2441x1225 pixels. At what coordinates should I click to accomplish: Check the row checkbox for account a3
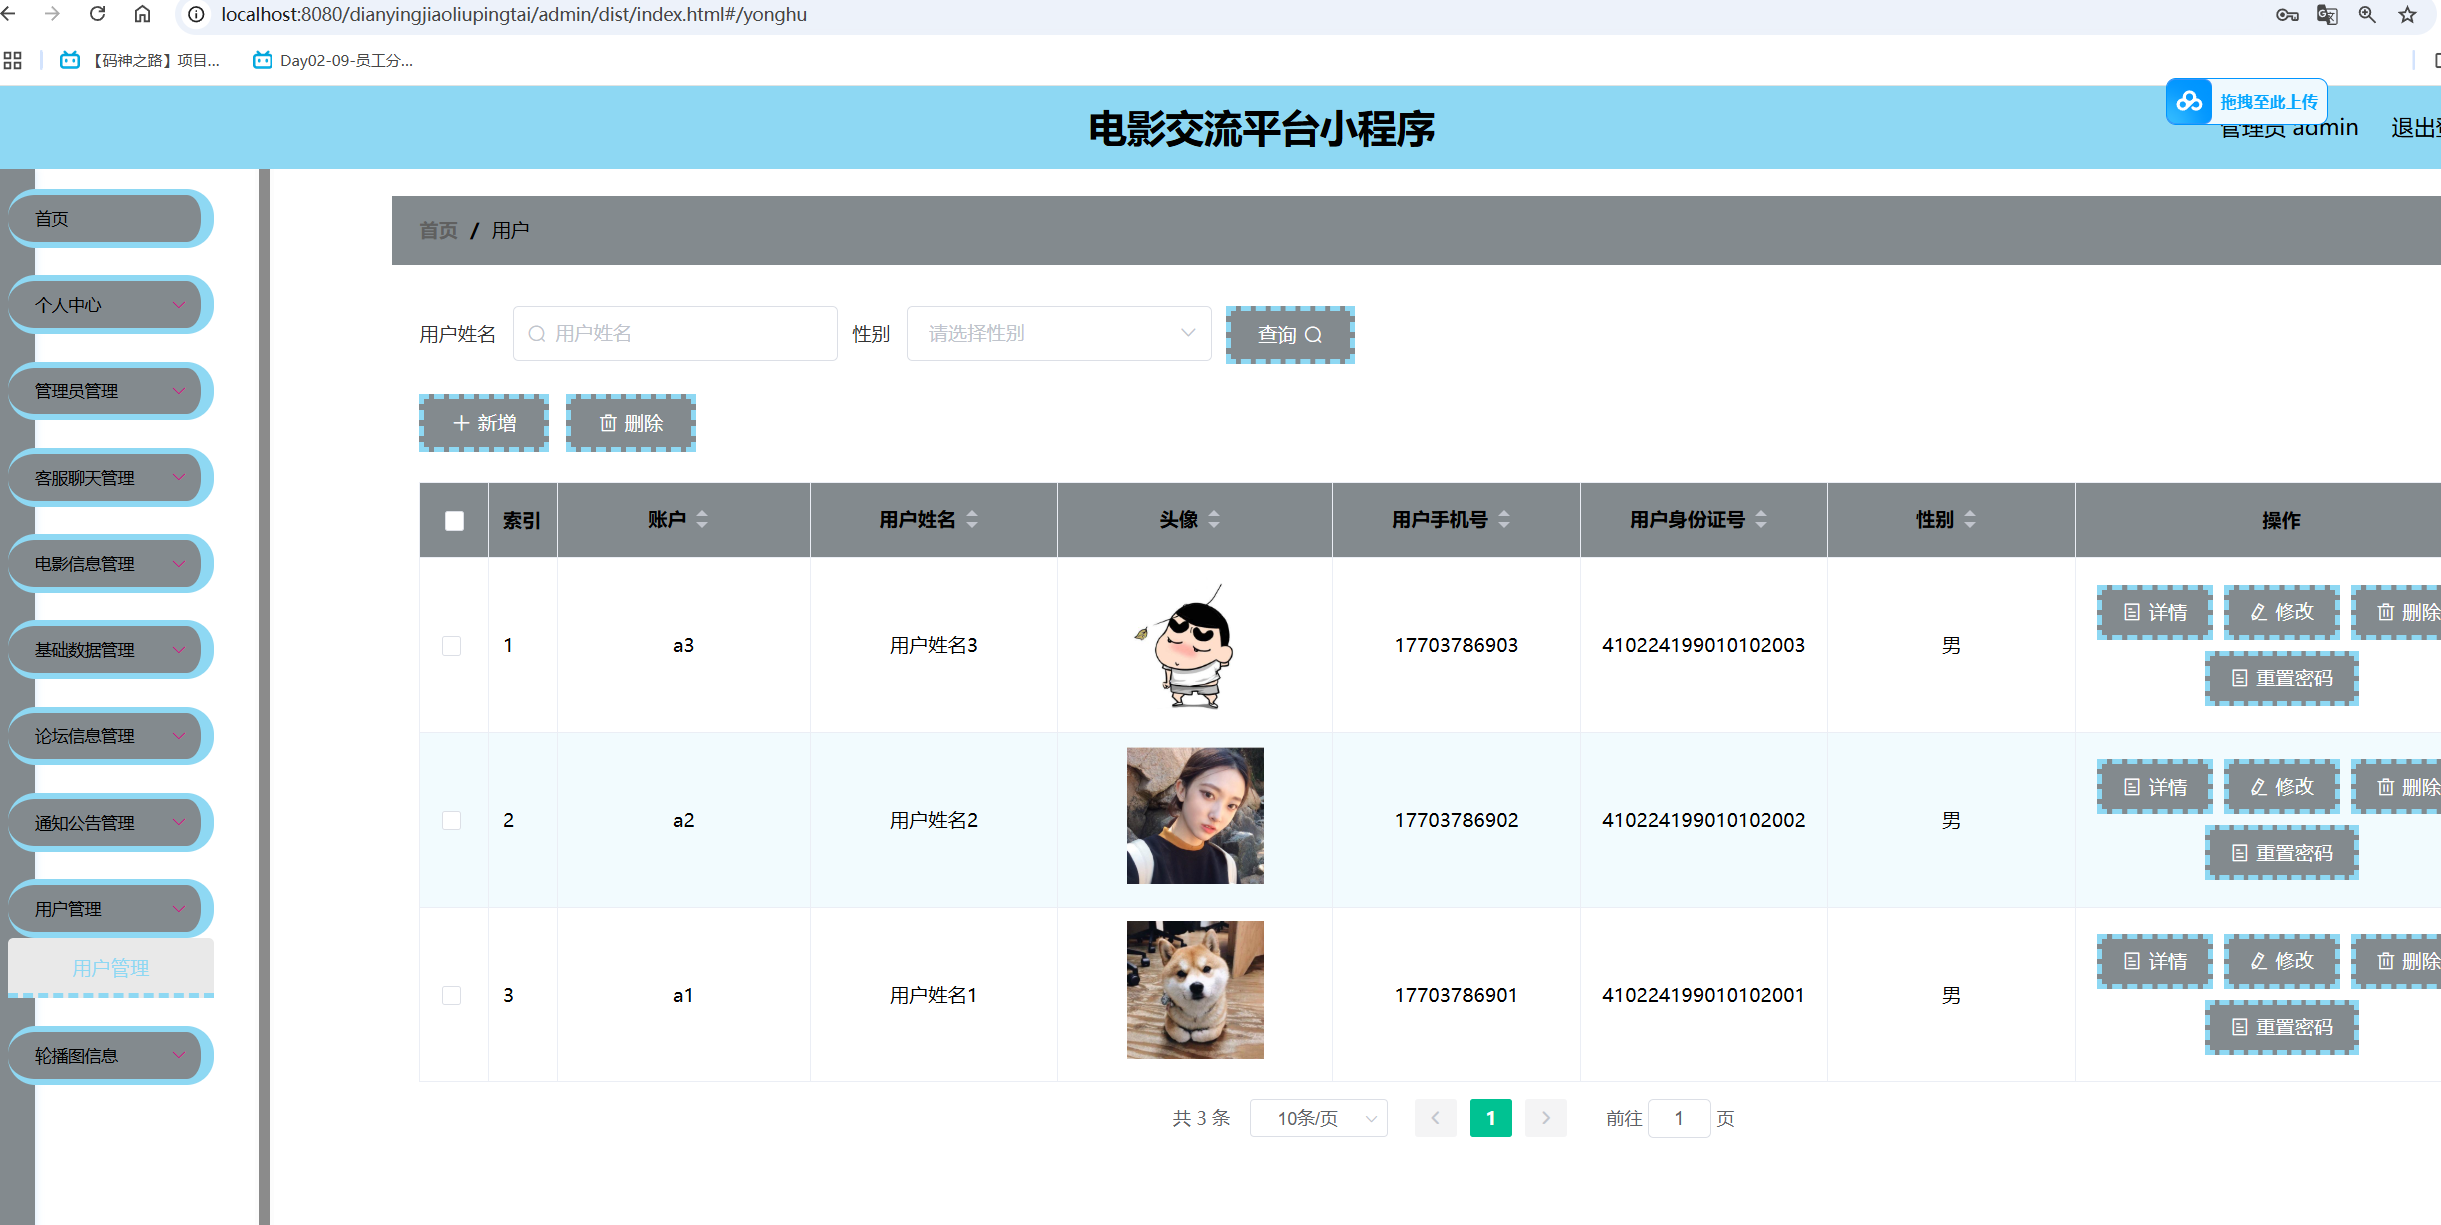(x=452, y=646)
